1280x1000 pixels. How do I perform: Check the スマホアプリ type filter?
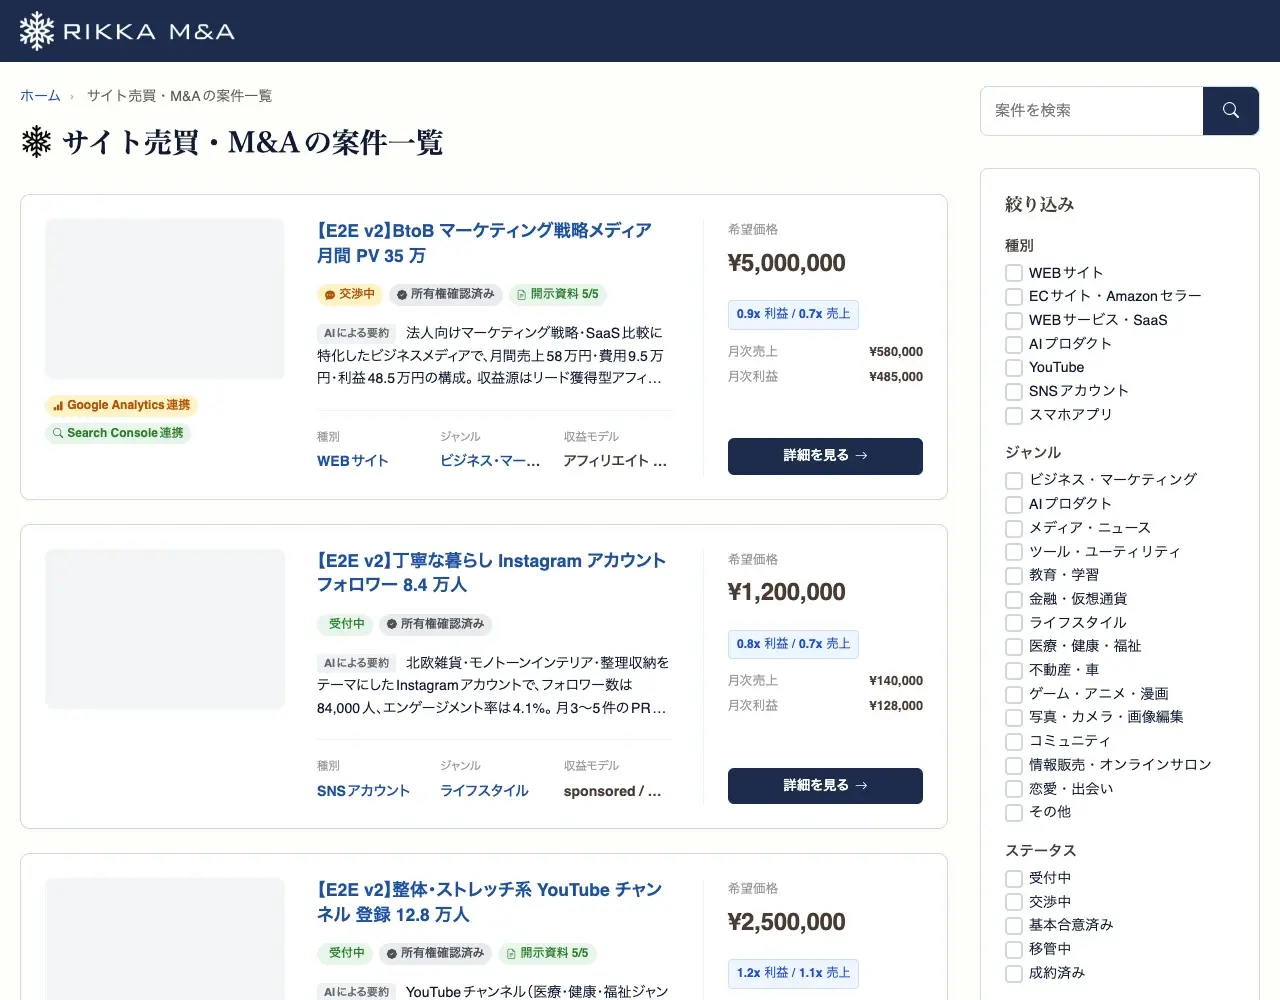click(1014, 415)
